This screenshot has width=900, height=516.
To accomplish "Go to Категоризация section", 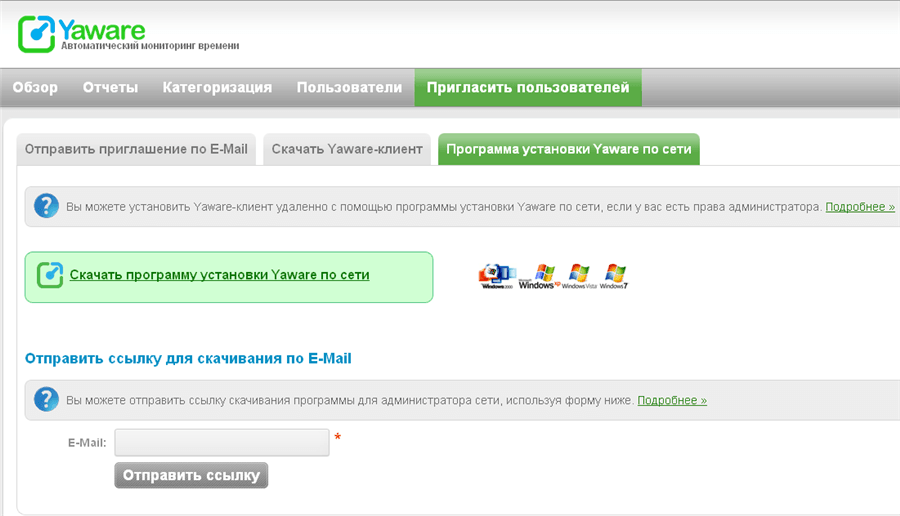I will [217, 87].
